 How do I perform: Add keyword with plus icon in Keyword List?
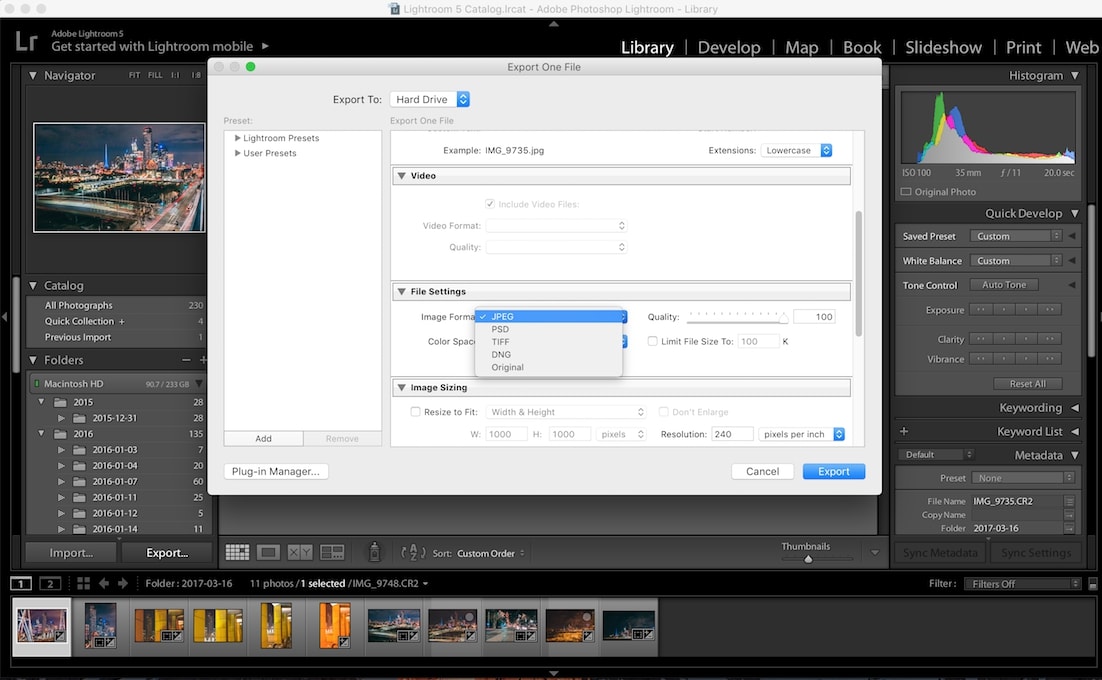point(904,431)
